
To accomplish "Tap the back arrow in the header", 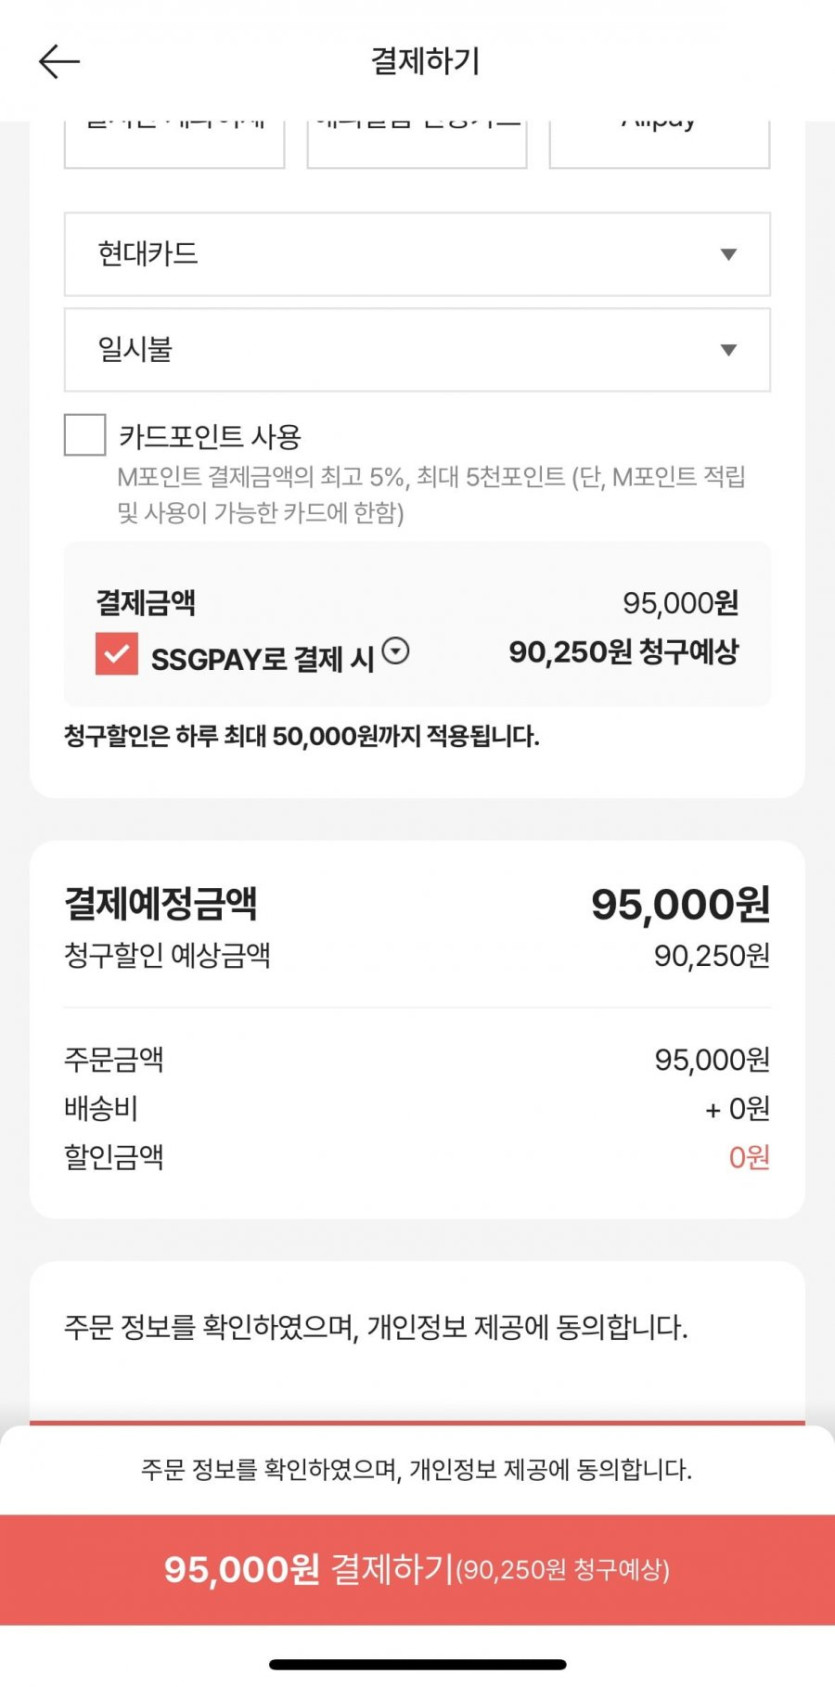I will point(59,61).
